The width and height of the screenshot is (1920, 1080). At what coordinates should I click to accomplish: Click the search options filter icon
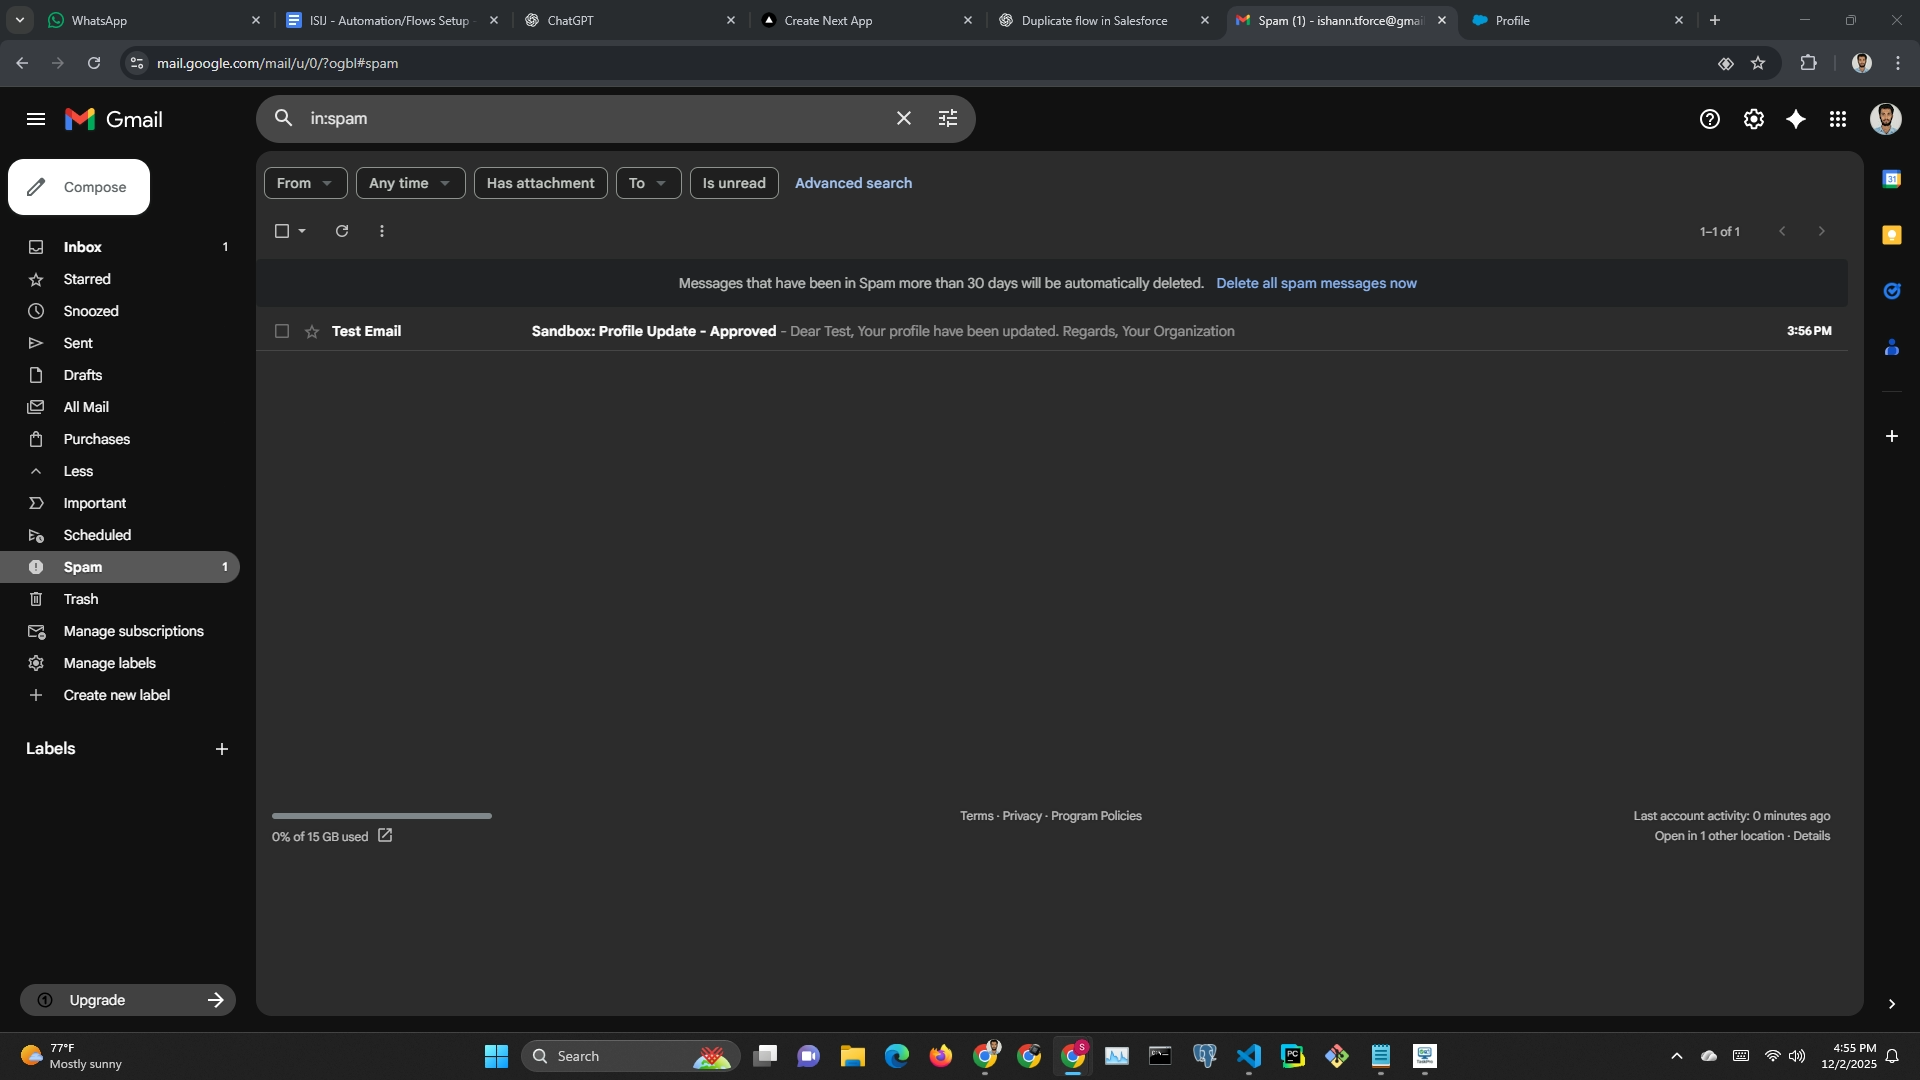pos(948,118)
